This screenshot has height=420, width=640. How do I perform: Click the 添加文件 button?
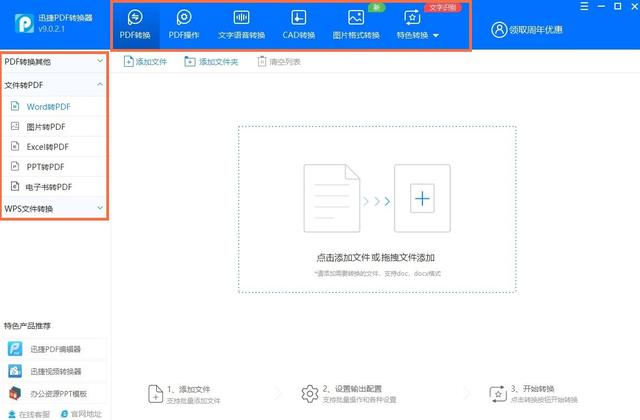[x=145, y=62]
